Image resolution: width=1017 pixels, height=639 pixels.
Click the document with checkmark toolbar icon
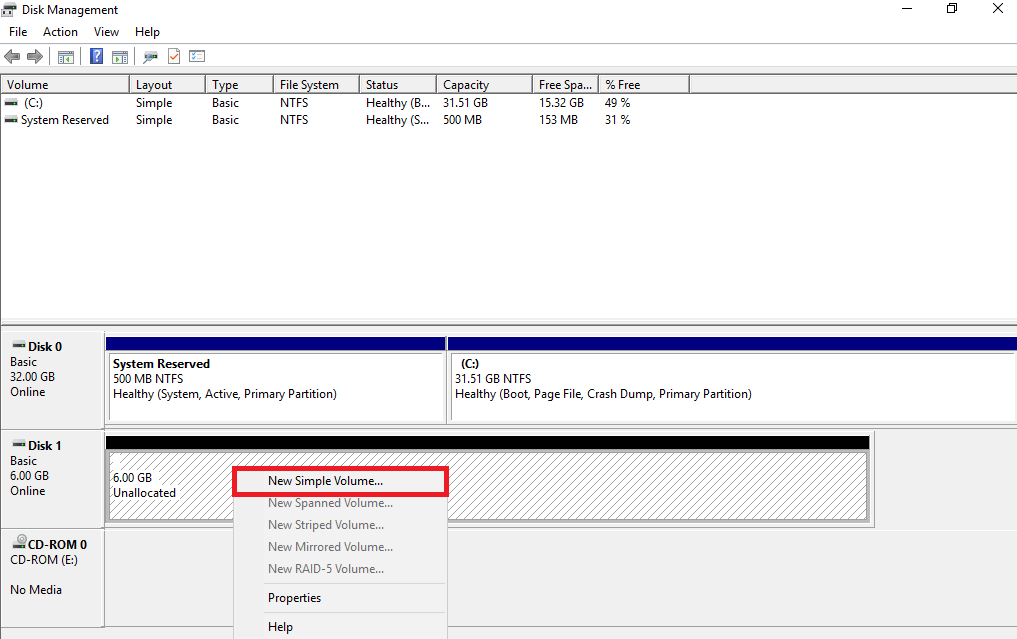[174, 57]
